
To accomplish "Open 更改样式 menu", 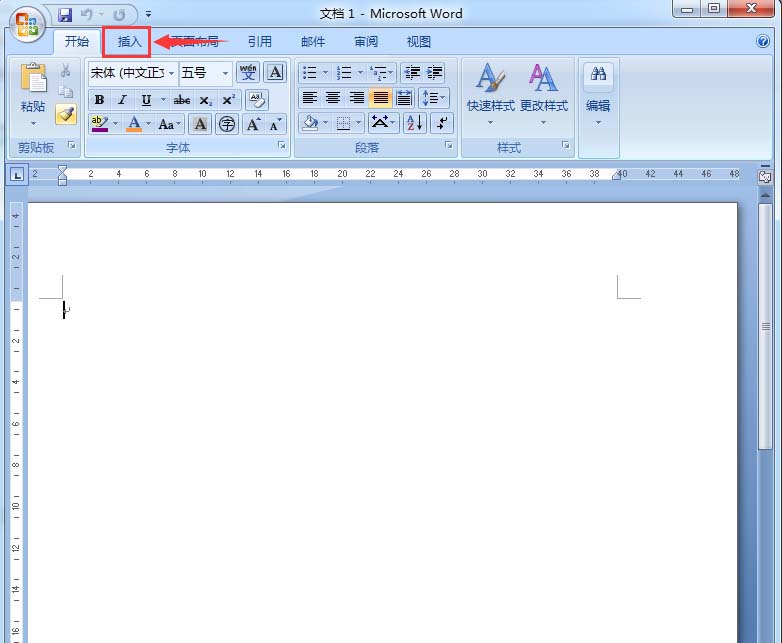I will coord(544,95).
